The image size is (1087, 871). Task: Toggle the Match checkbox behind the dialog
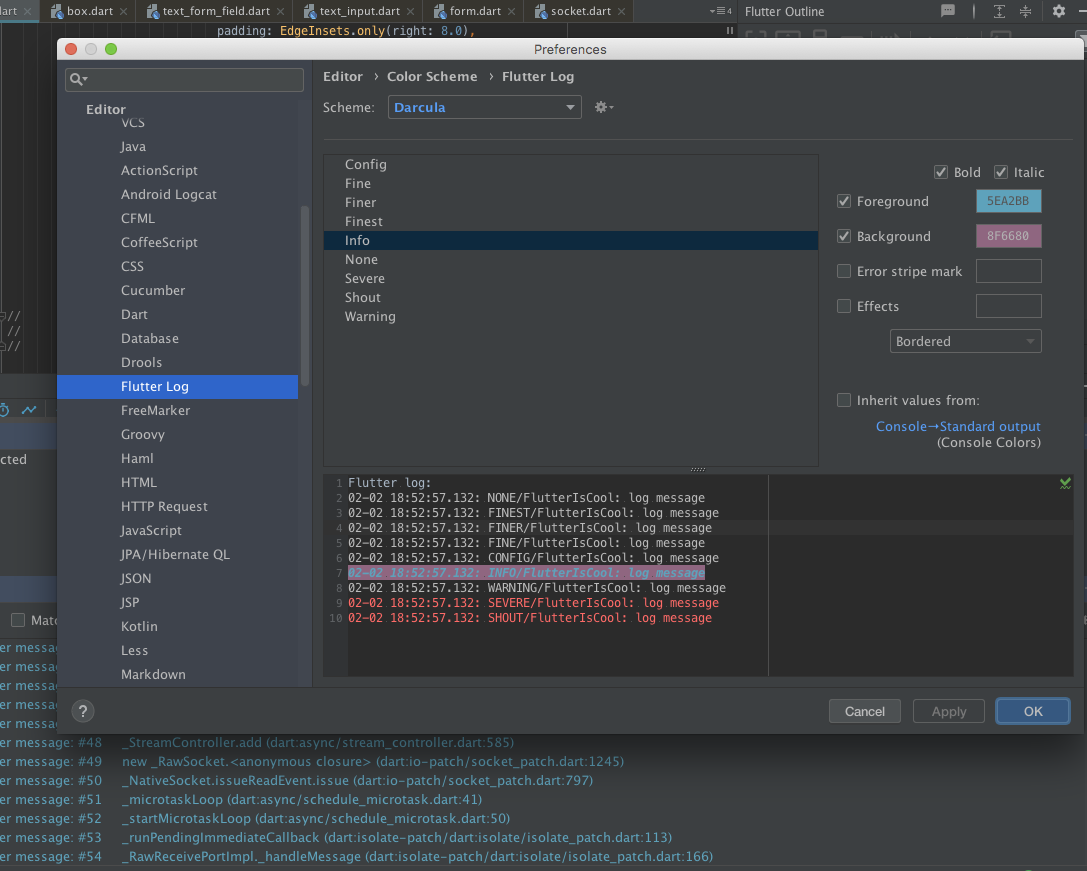click(18, 620)
